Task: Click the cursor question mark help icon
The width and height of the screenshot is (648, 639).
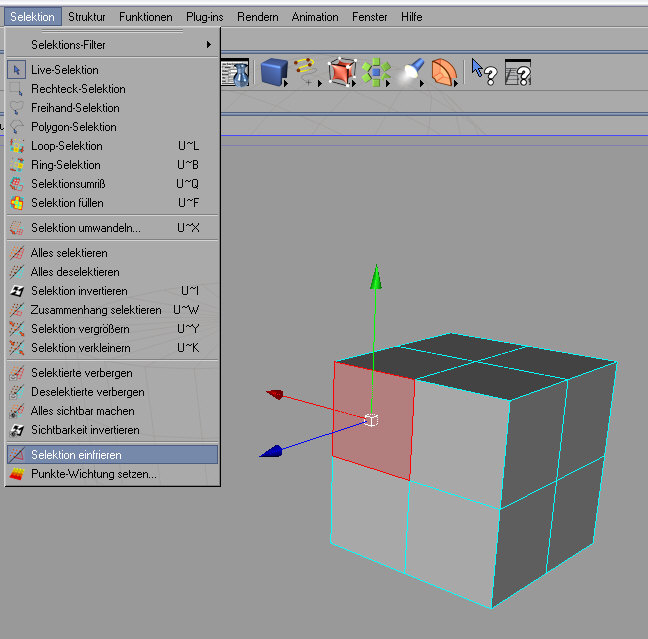Action: pyautogui.click(x=484, y=72)
